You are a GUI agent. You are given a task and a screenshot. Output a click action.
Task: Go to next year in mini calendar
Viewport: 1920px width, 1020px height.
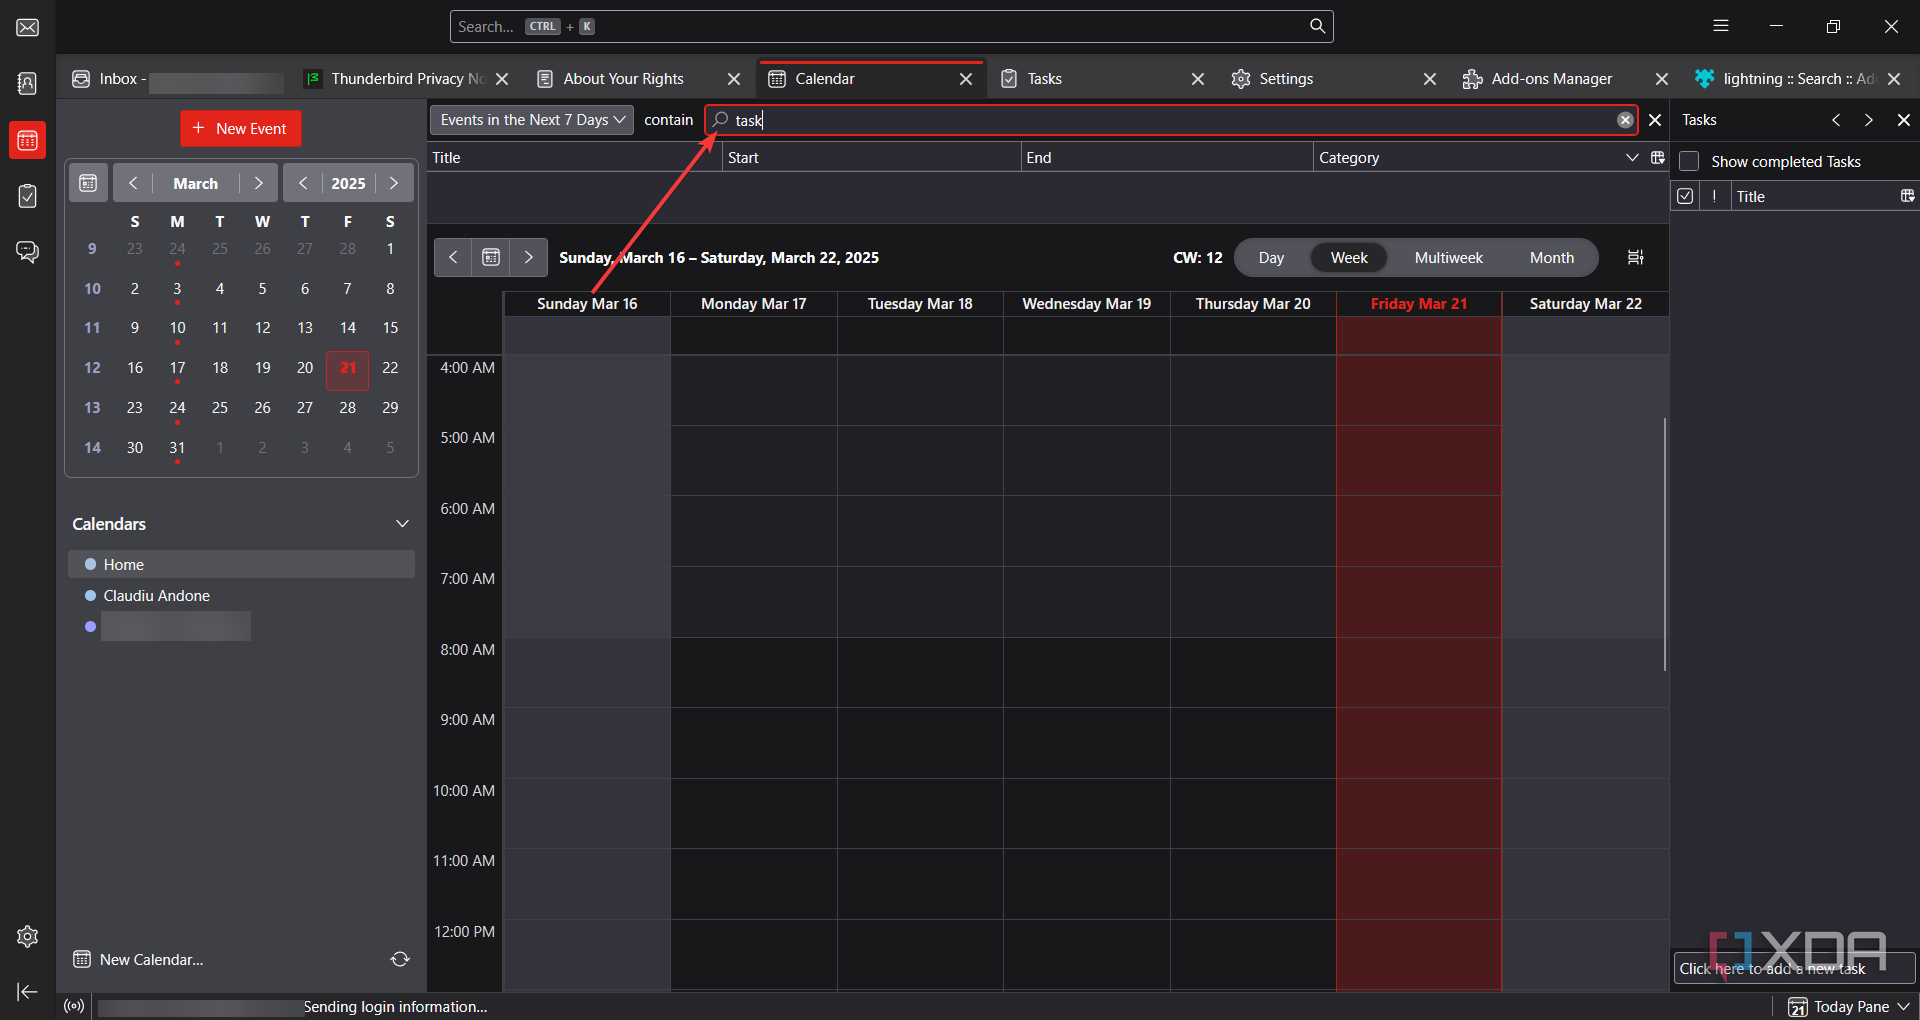[394, 183]
